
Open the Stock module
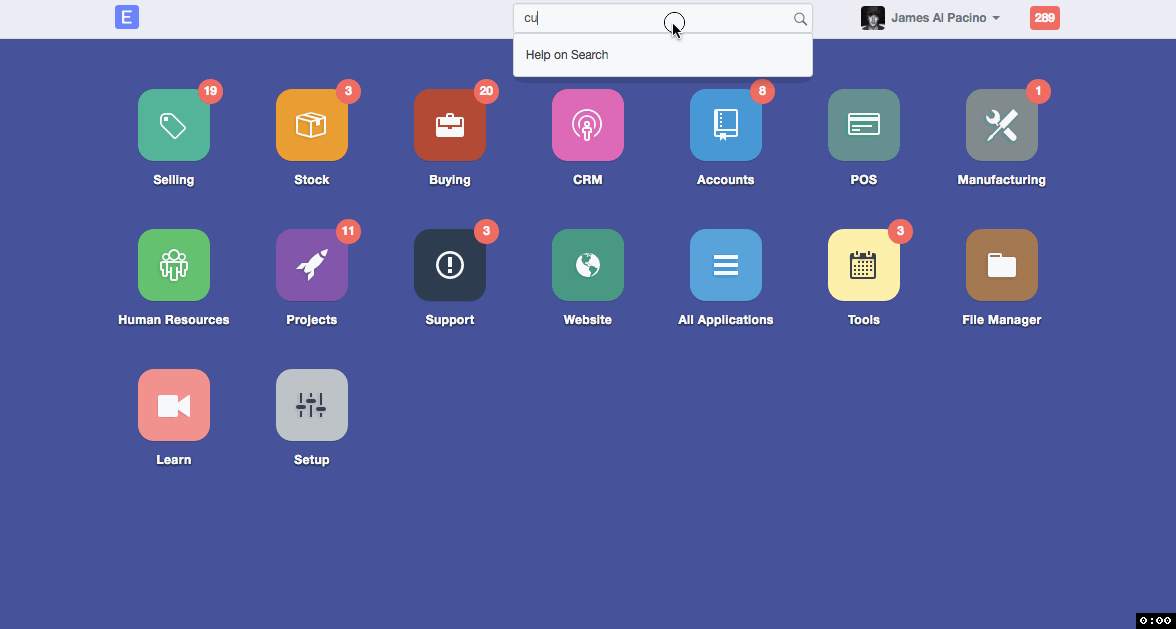(312, 126)
